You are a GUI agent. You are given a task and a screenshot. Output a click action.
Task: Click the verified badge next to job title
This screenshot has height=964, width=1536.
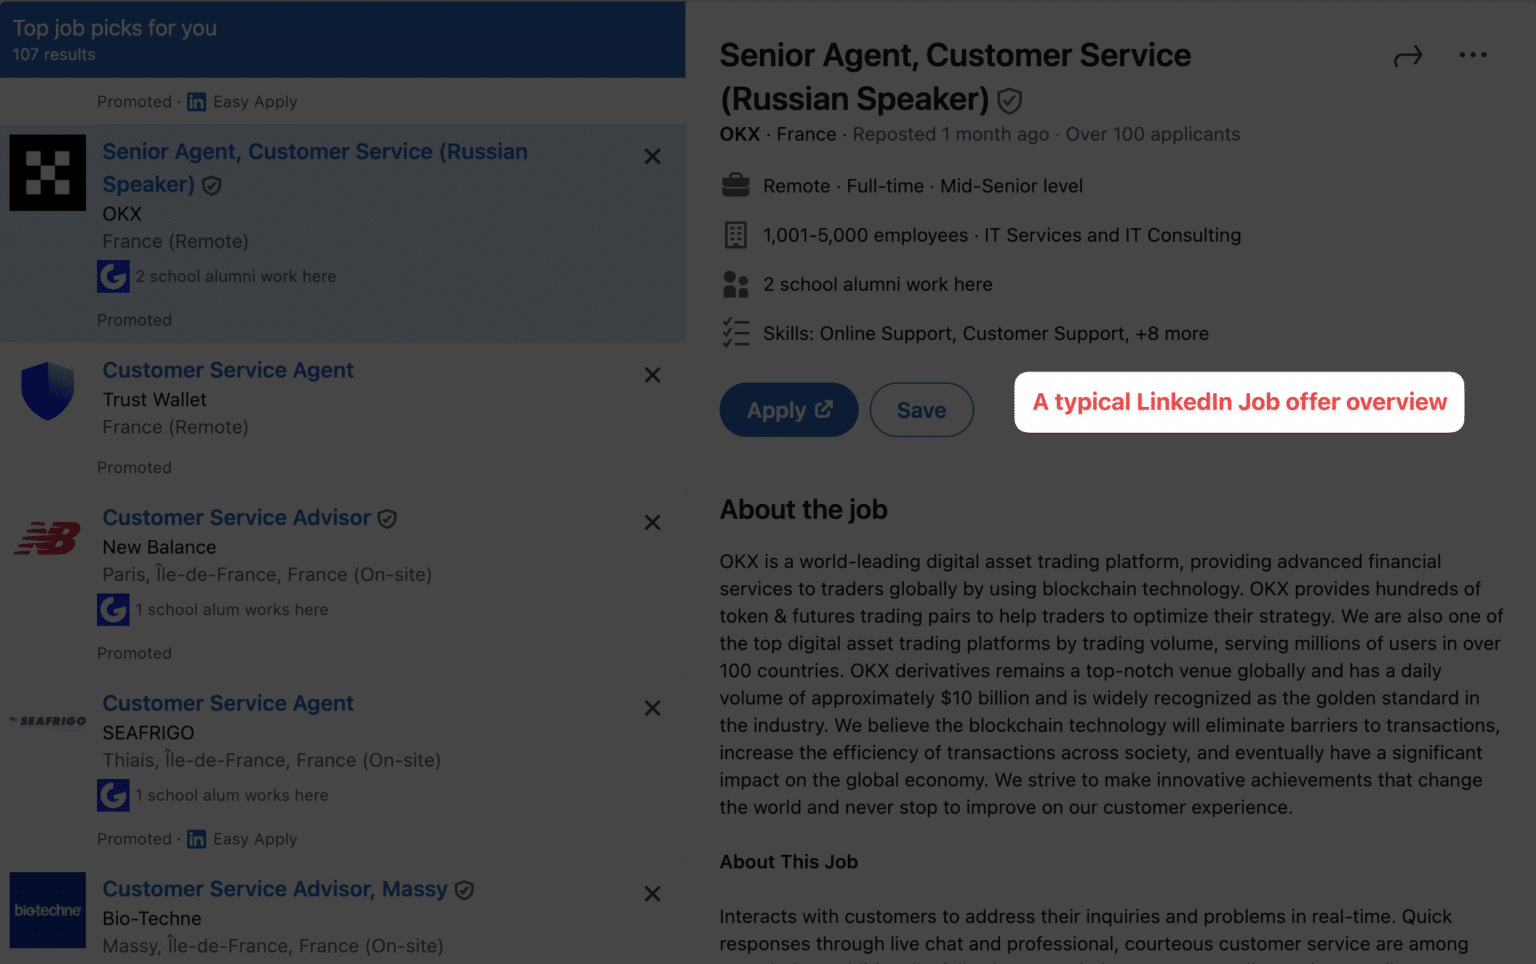pyautogui.click(x=1009, y=100)
